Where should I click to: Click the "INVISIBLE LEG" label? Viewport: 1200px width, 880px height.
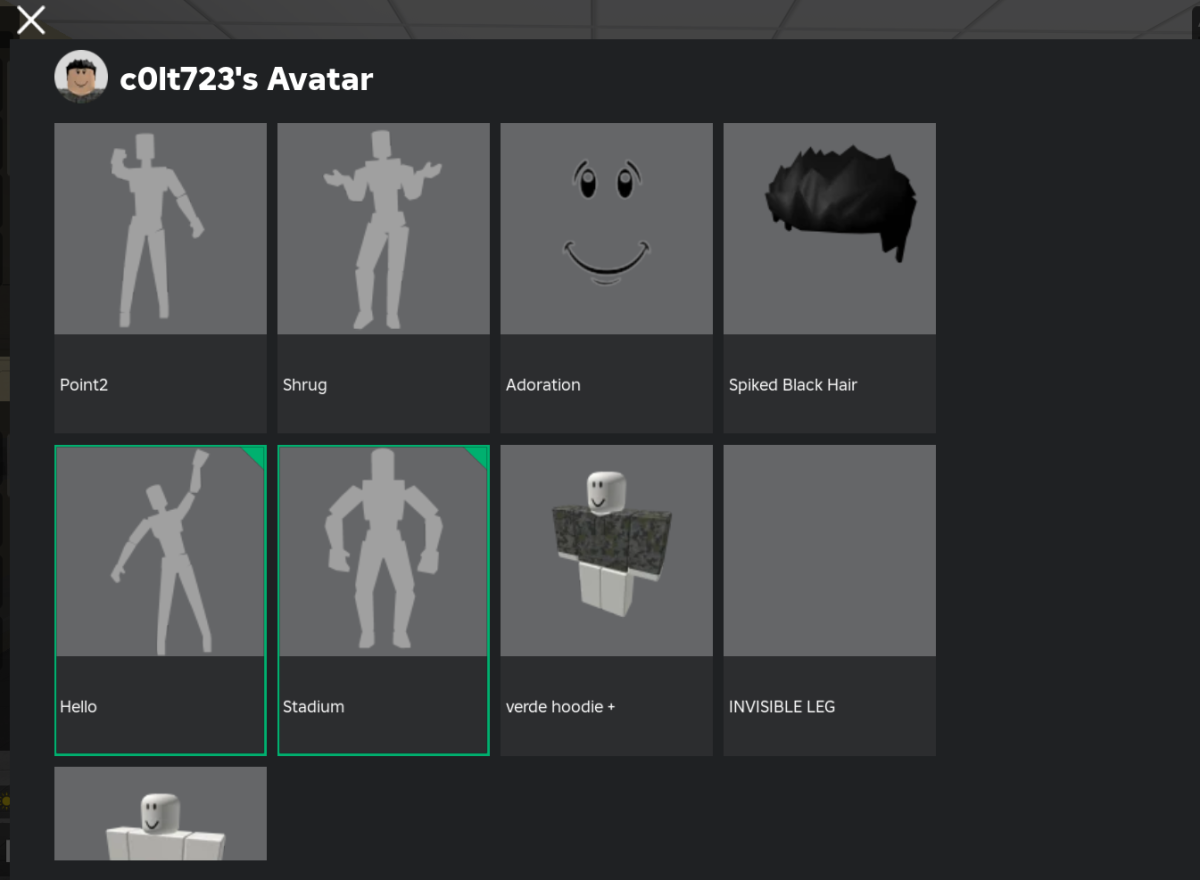(x=782, y=707)
